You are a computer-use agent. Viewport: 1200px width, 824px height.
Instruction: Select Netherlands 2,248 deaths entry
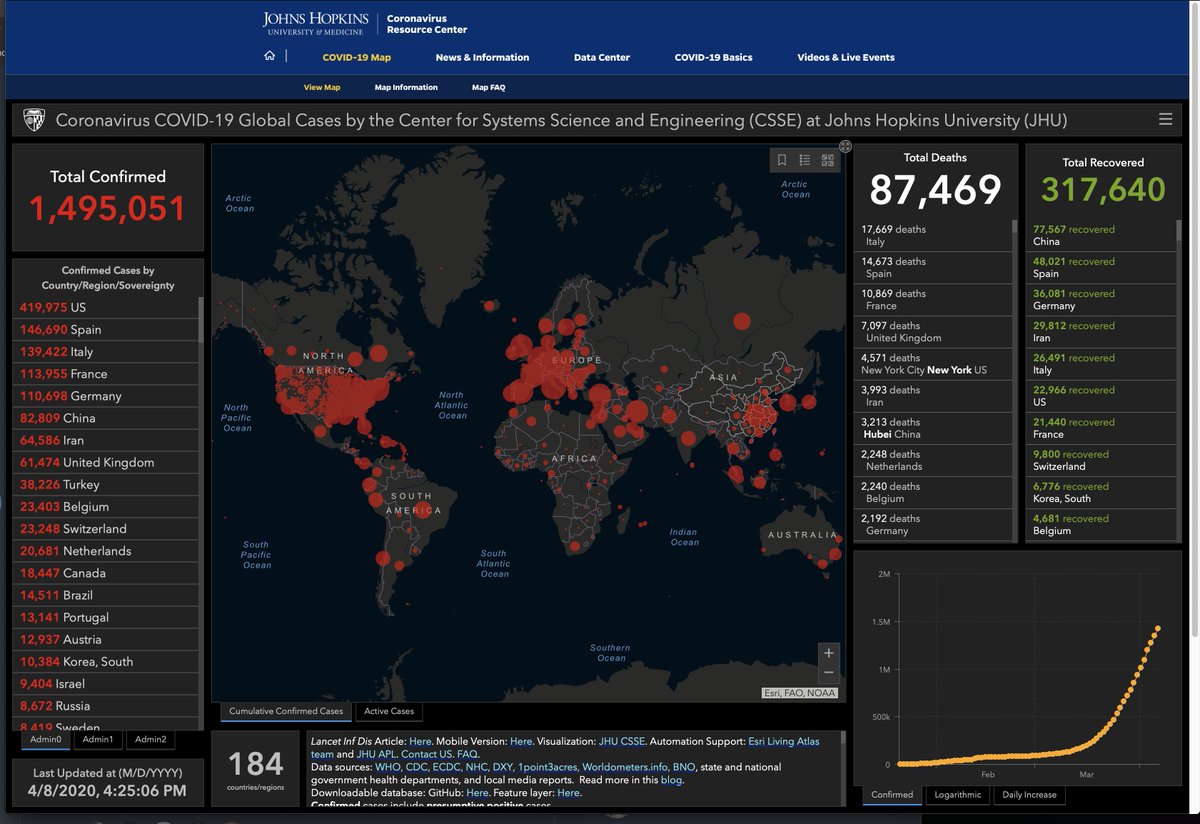(932, 460)
